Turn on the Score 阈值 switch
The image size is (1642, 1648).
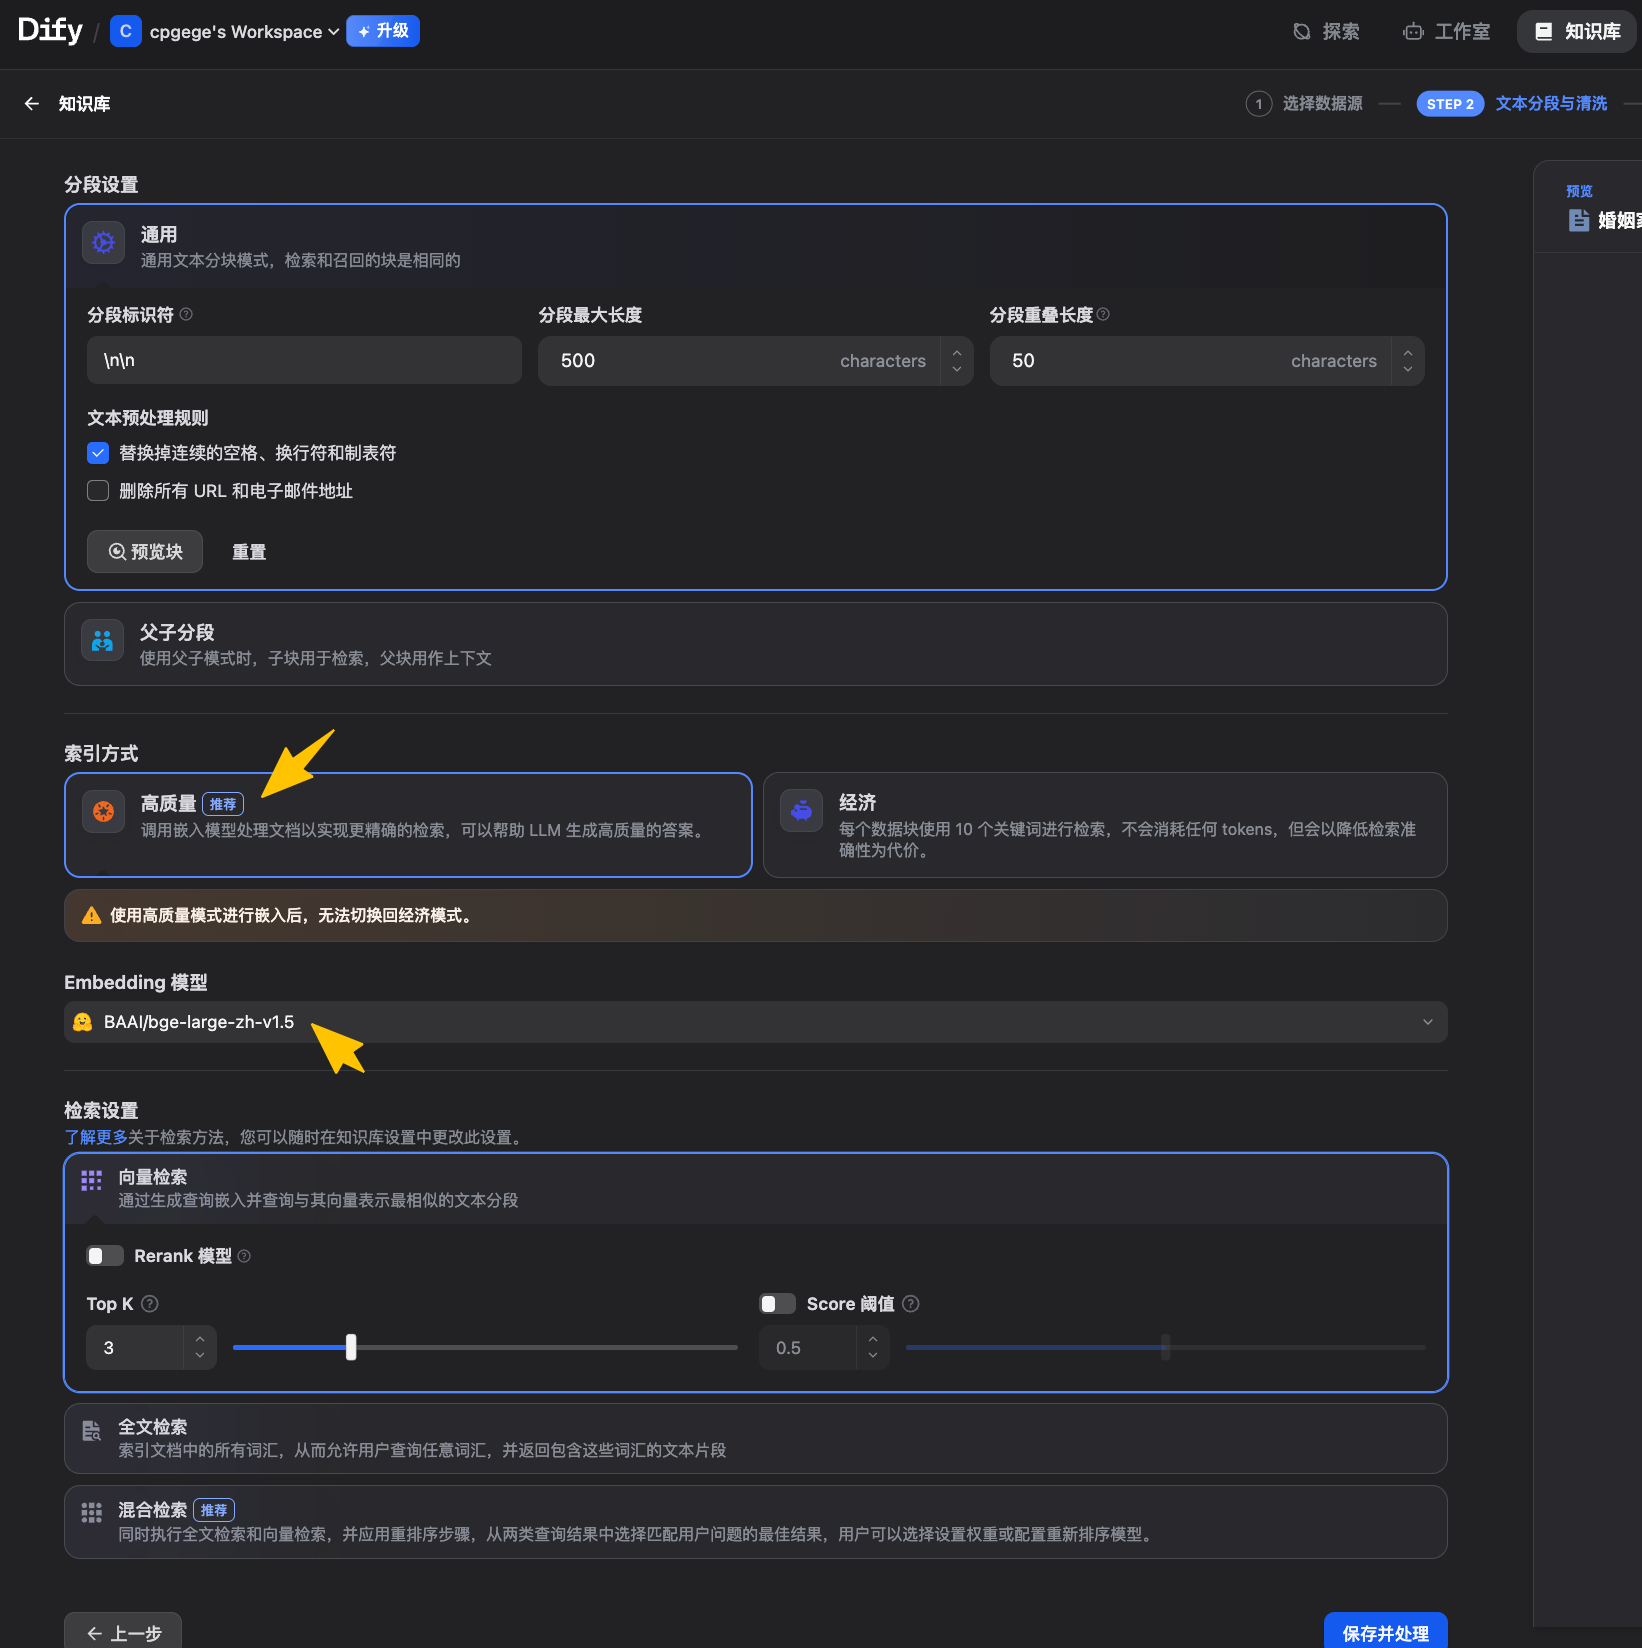[777, 1304]
